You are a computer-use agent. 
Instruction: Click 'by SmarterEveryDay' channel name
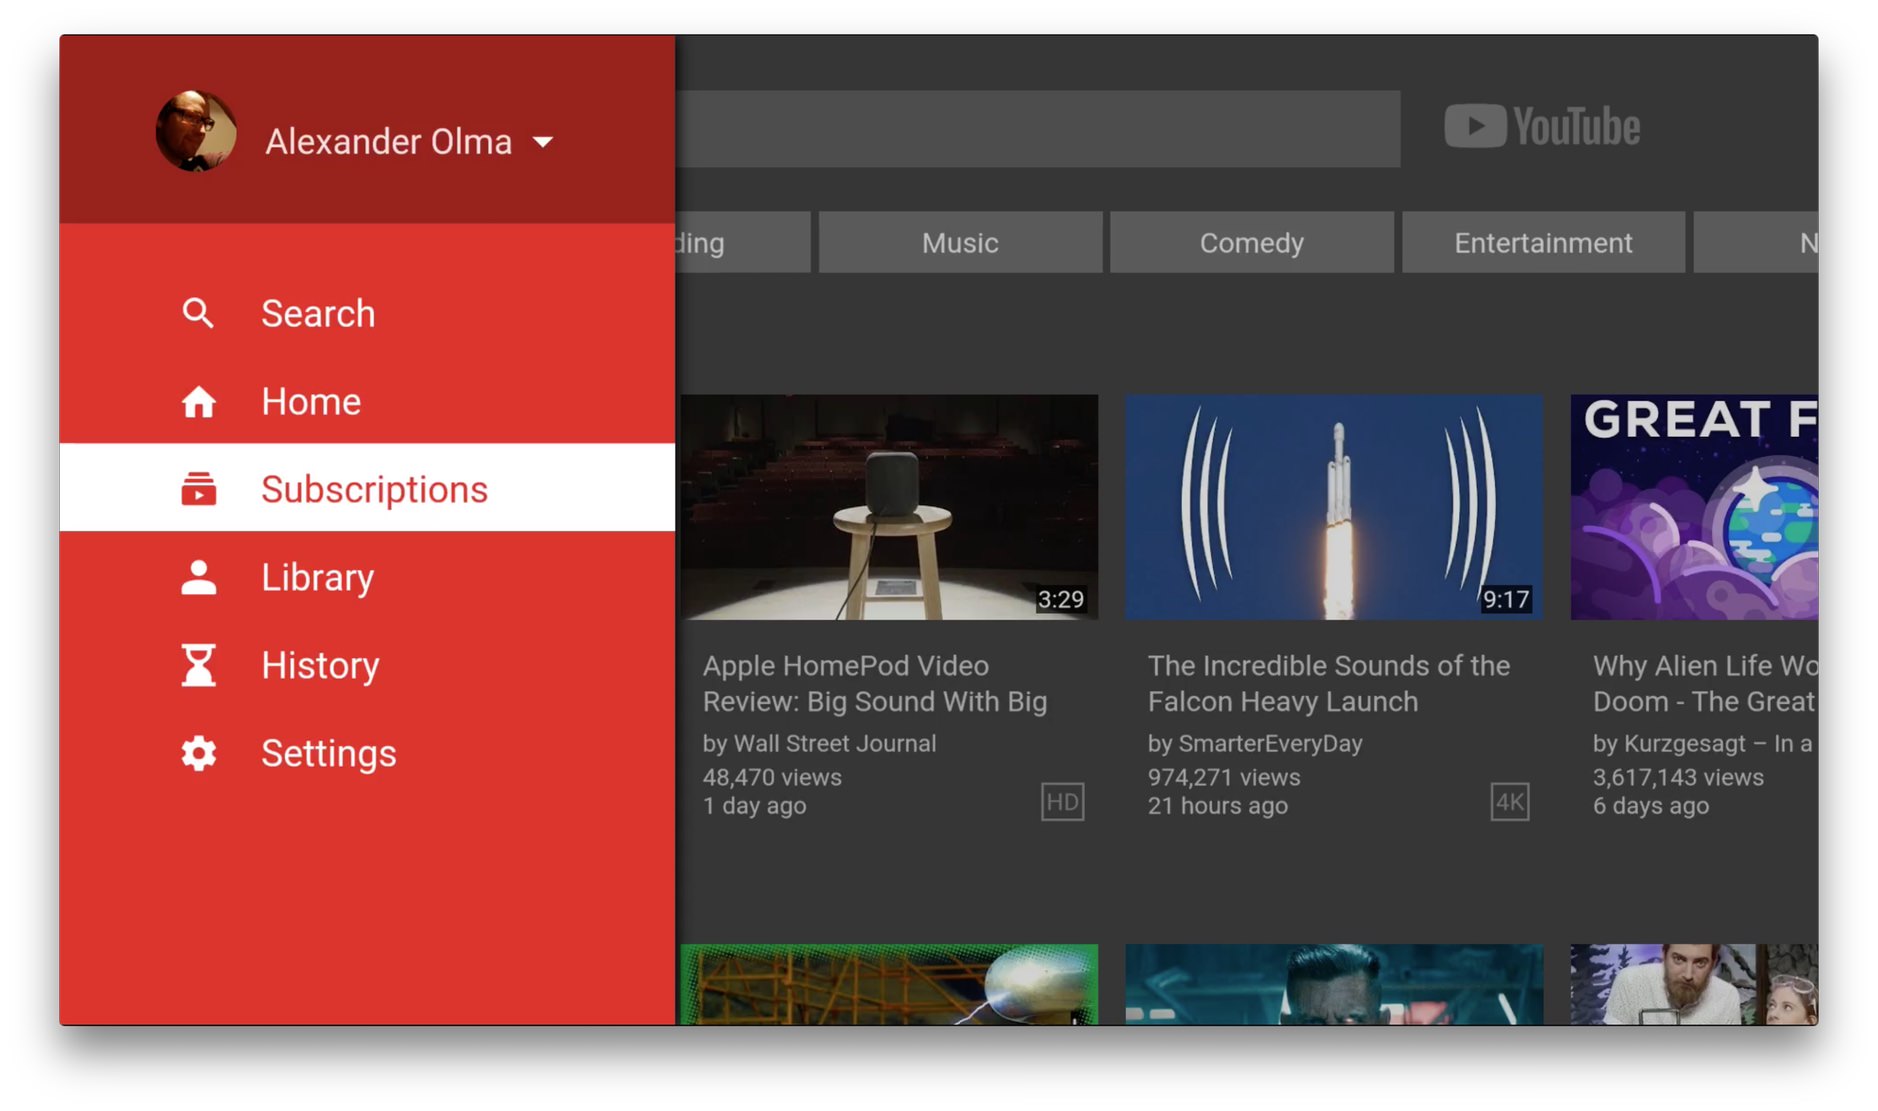click(x=1255, y=743)
